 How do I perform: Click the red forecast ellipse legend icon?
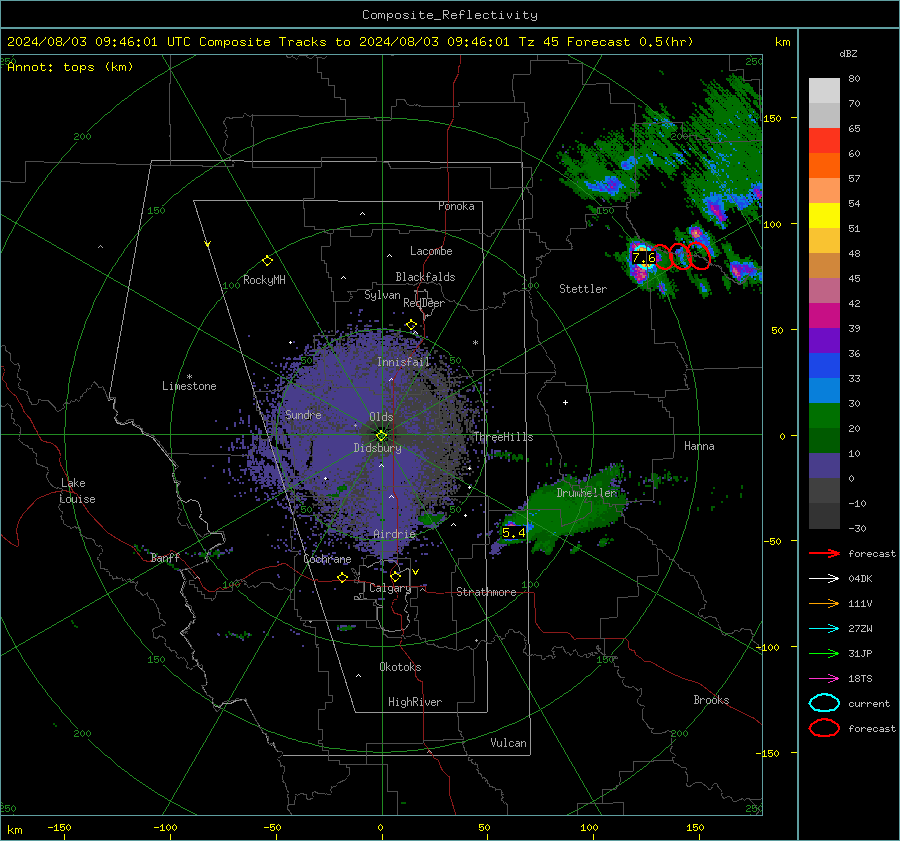824,728
